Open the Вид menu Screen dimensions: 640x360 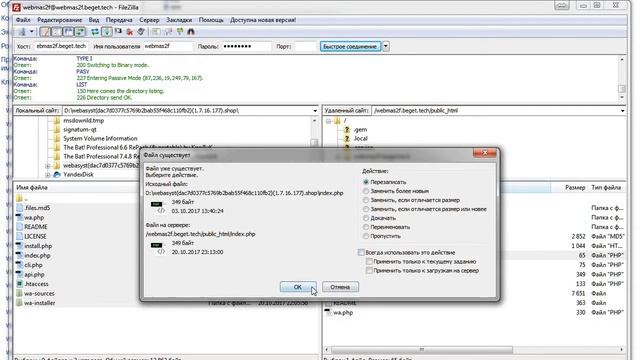coord(93,20)
